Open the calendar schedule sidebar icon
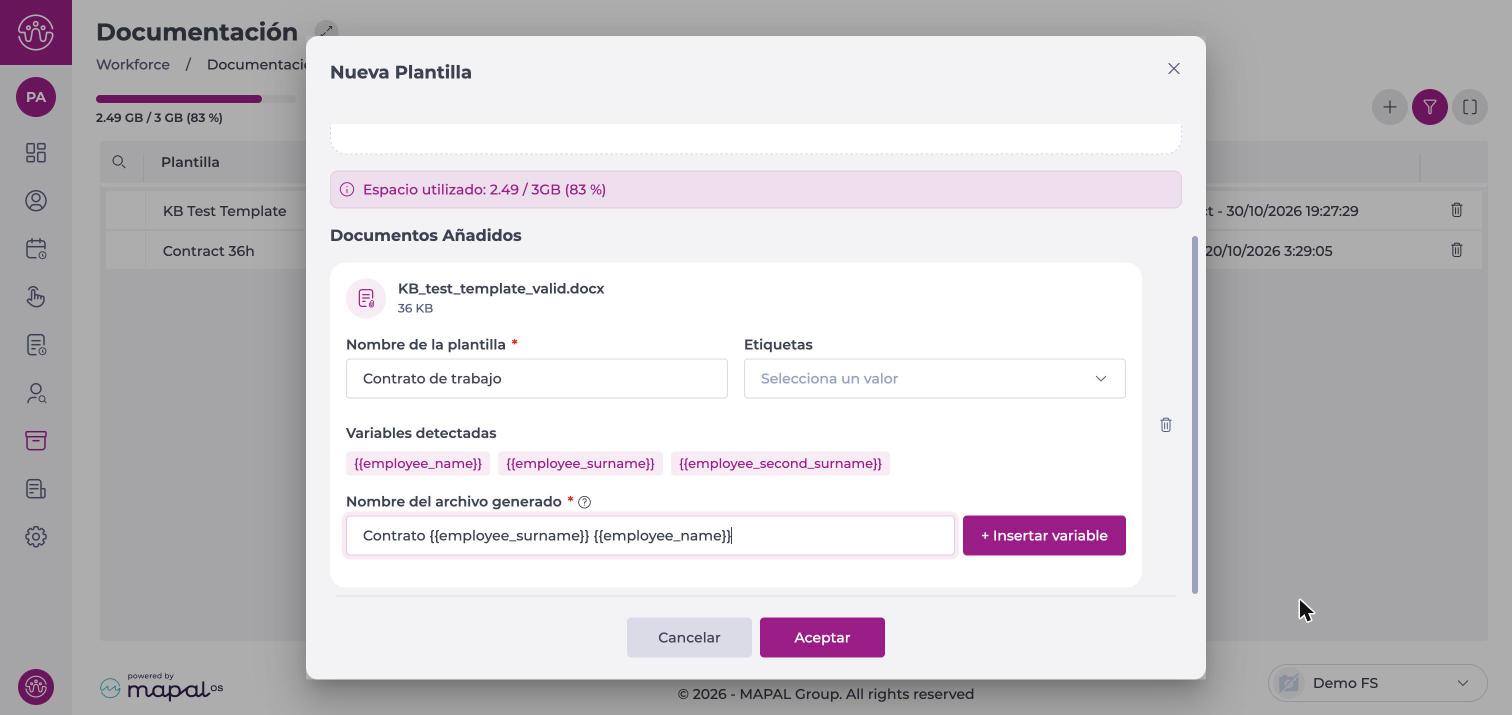 (36, 249)
